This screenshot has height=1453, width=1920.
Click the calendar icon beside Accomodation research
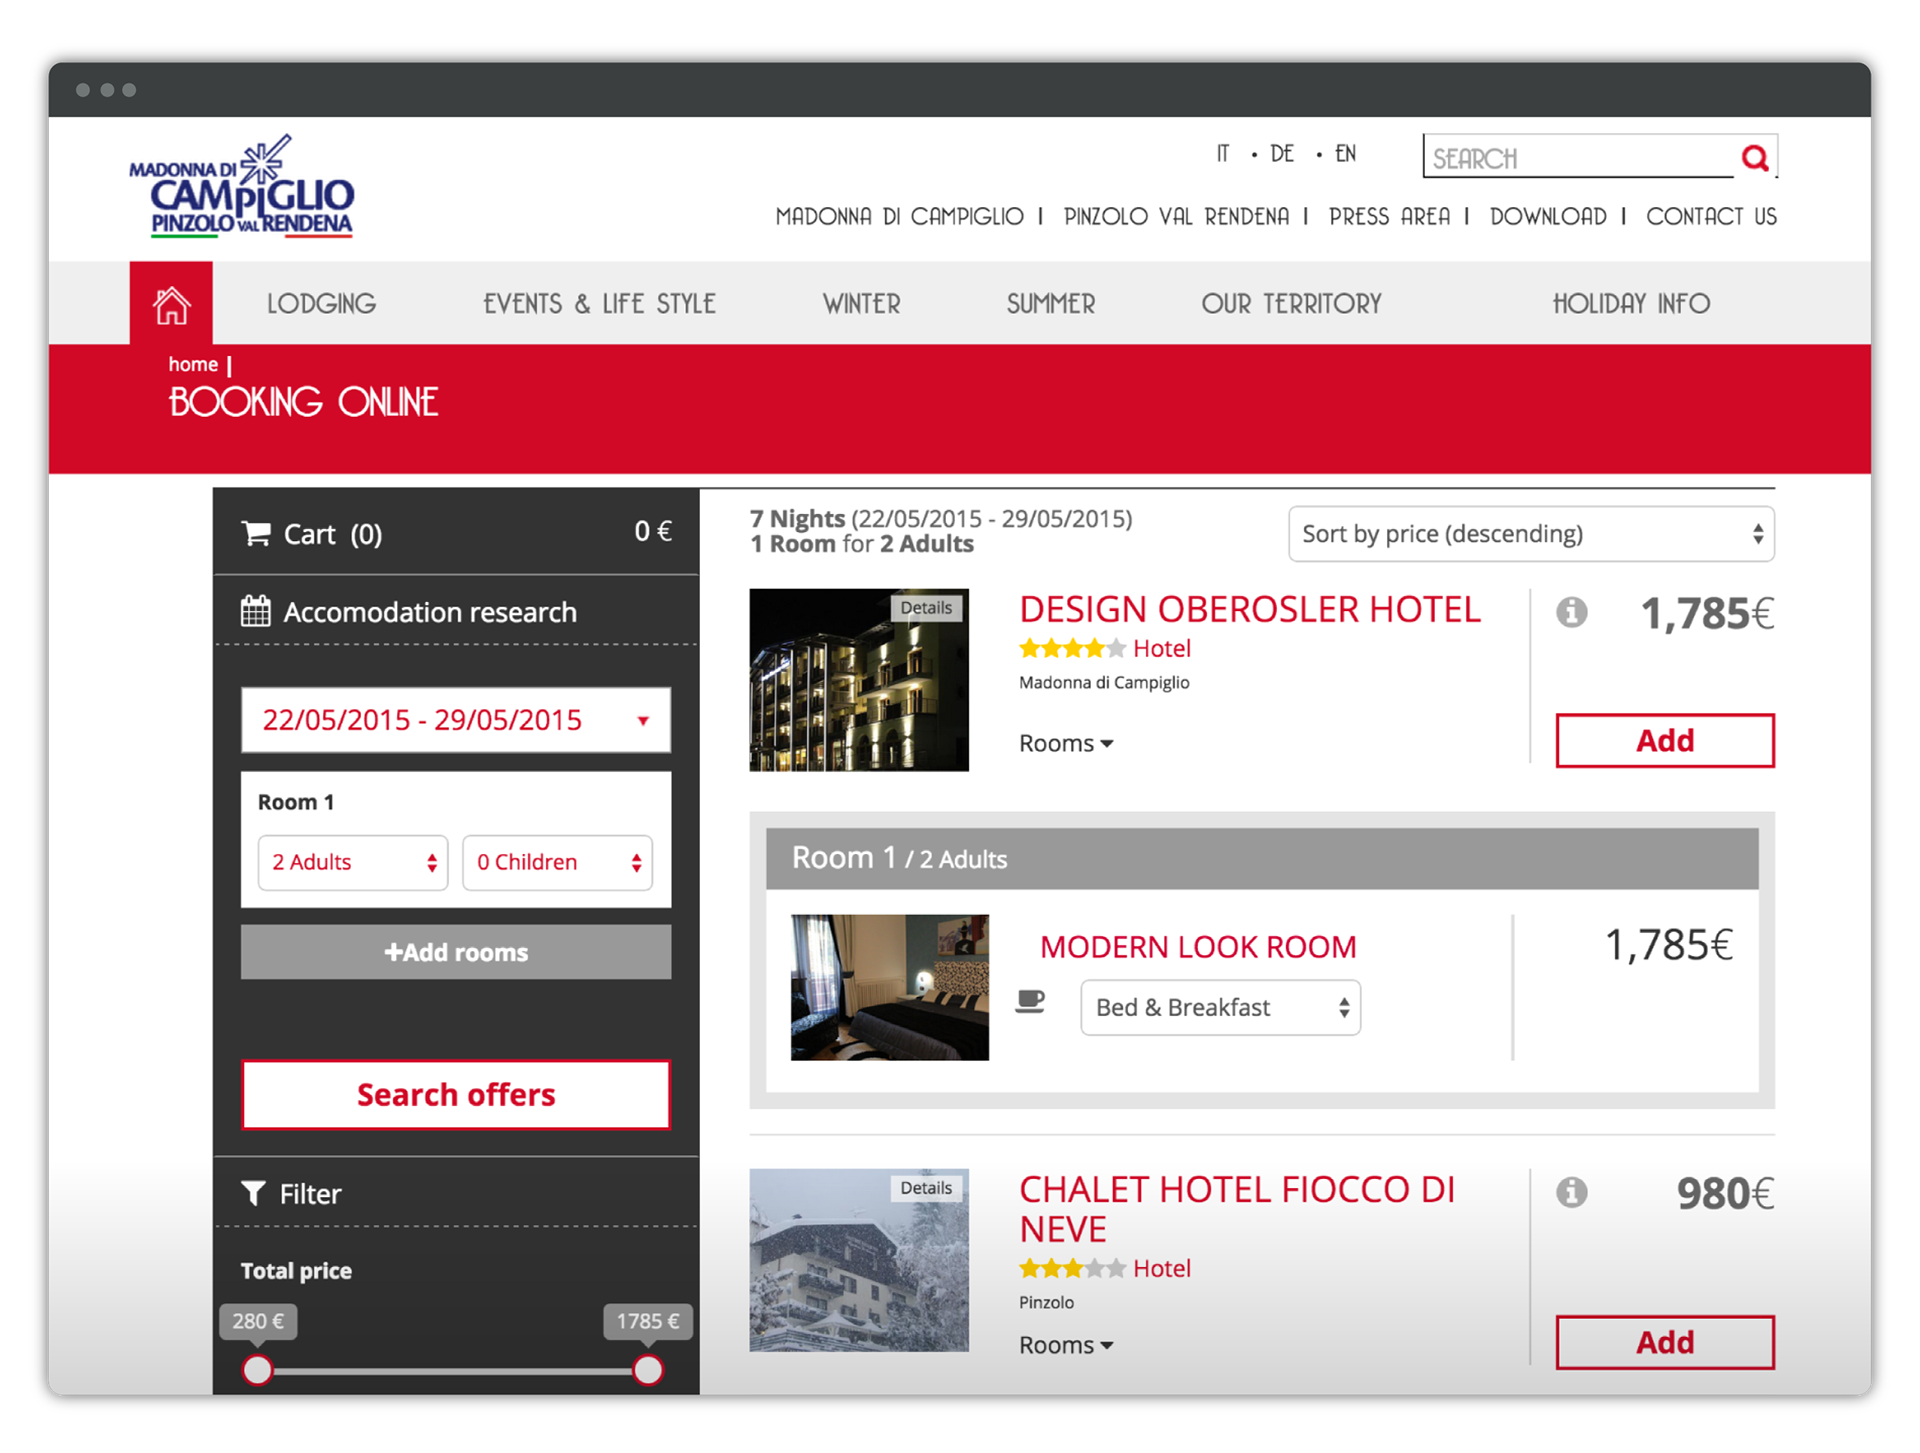256,611
